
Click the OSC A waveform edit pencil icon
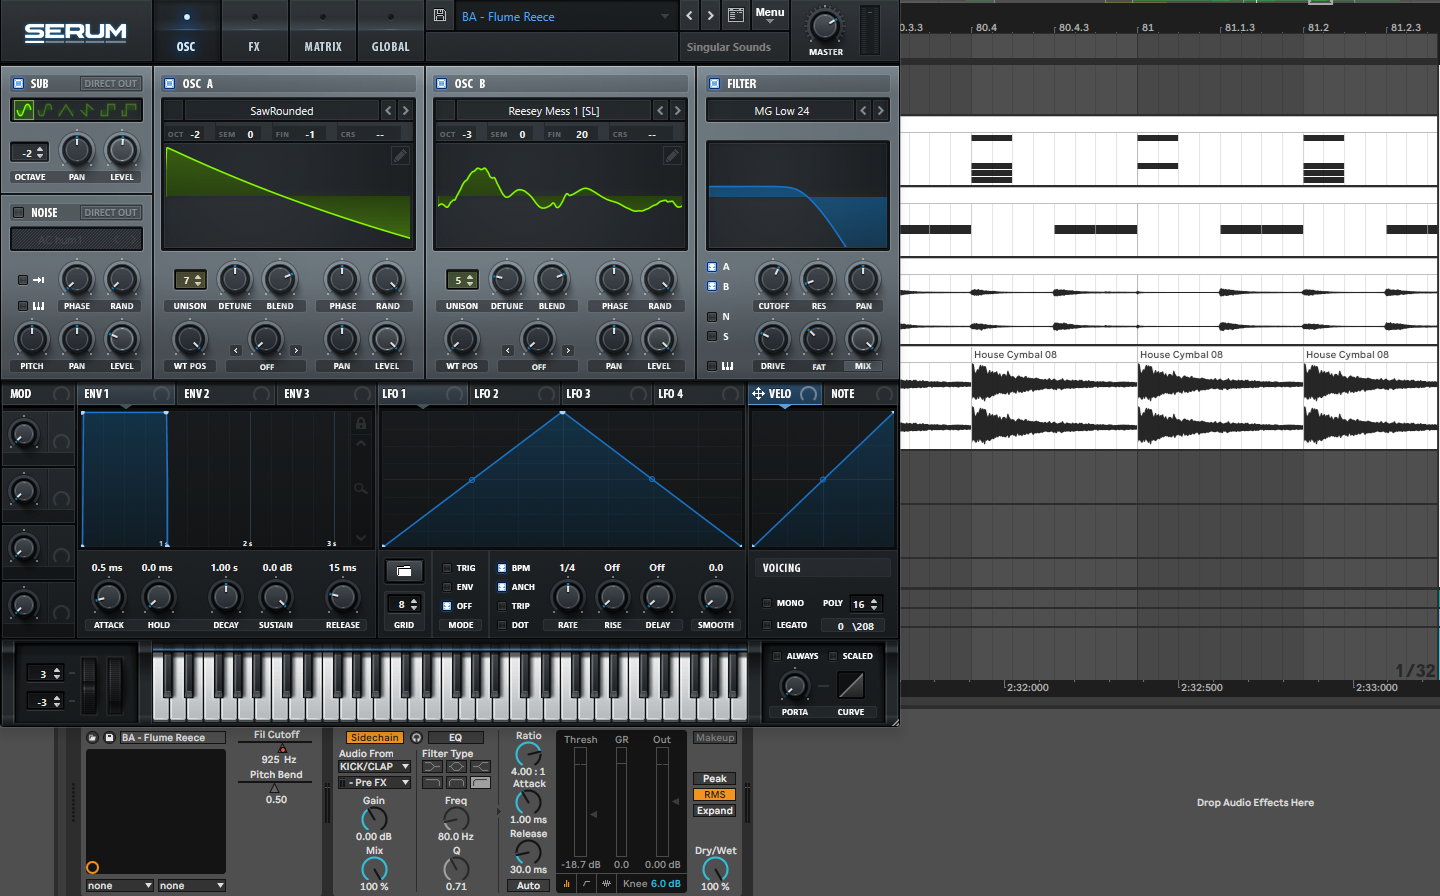click(400, 155)
